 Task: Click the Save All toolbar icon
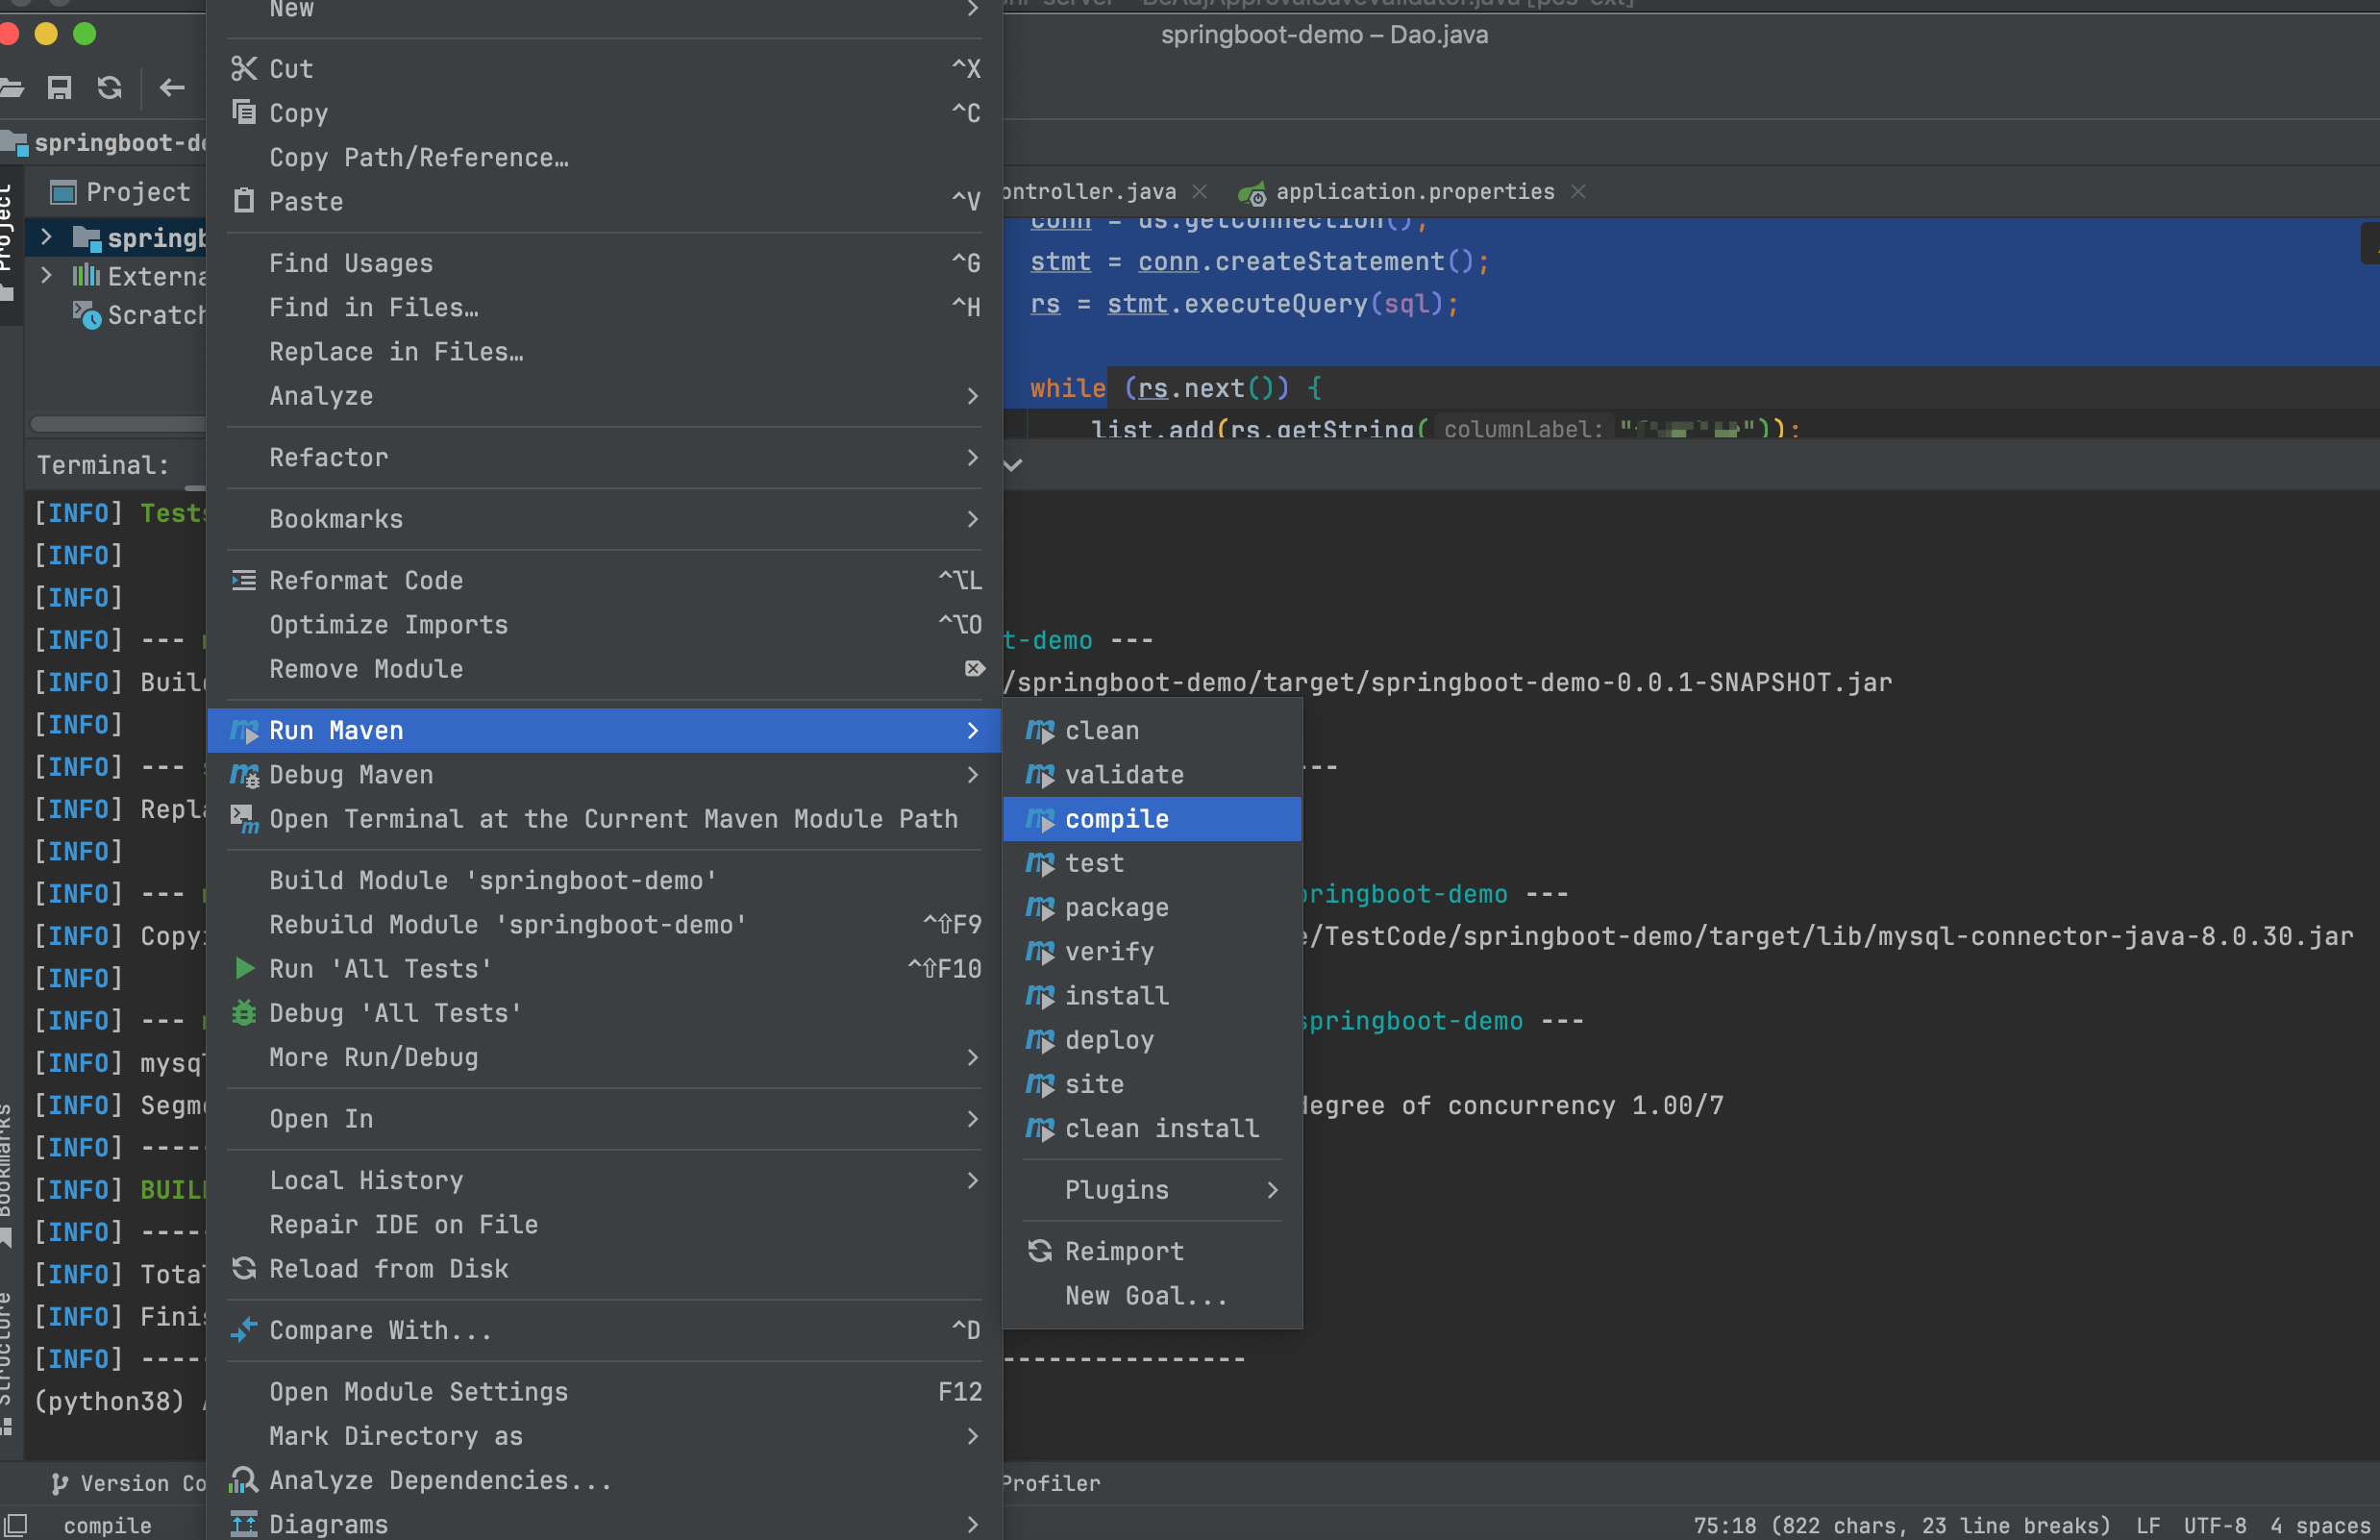[59, 88]
